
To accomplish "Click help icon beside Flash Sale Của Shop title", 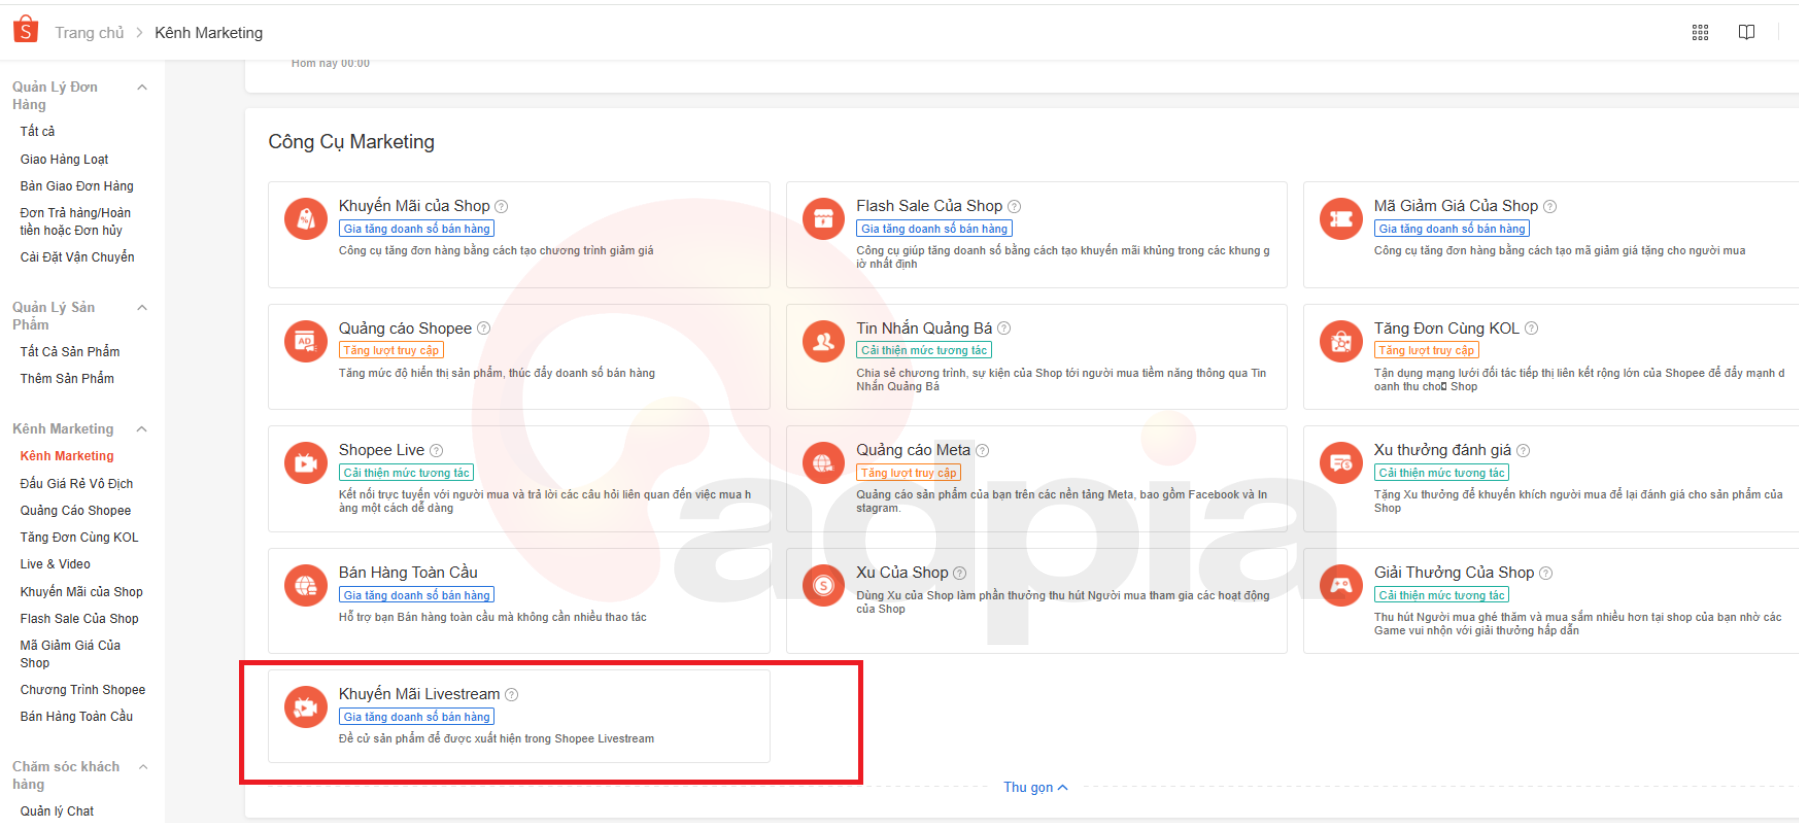I will point(1014,206).
